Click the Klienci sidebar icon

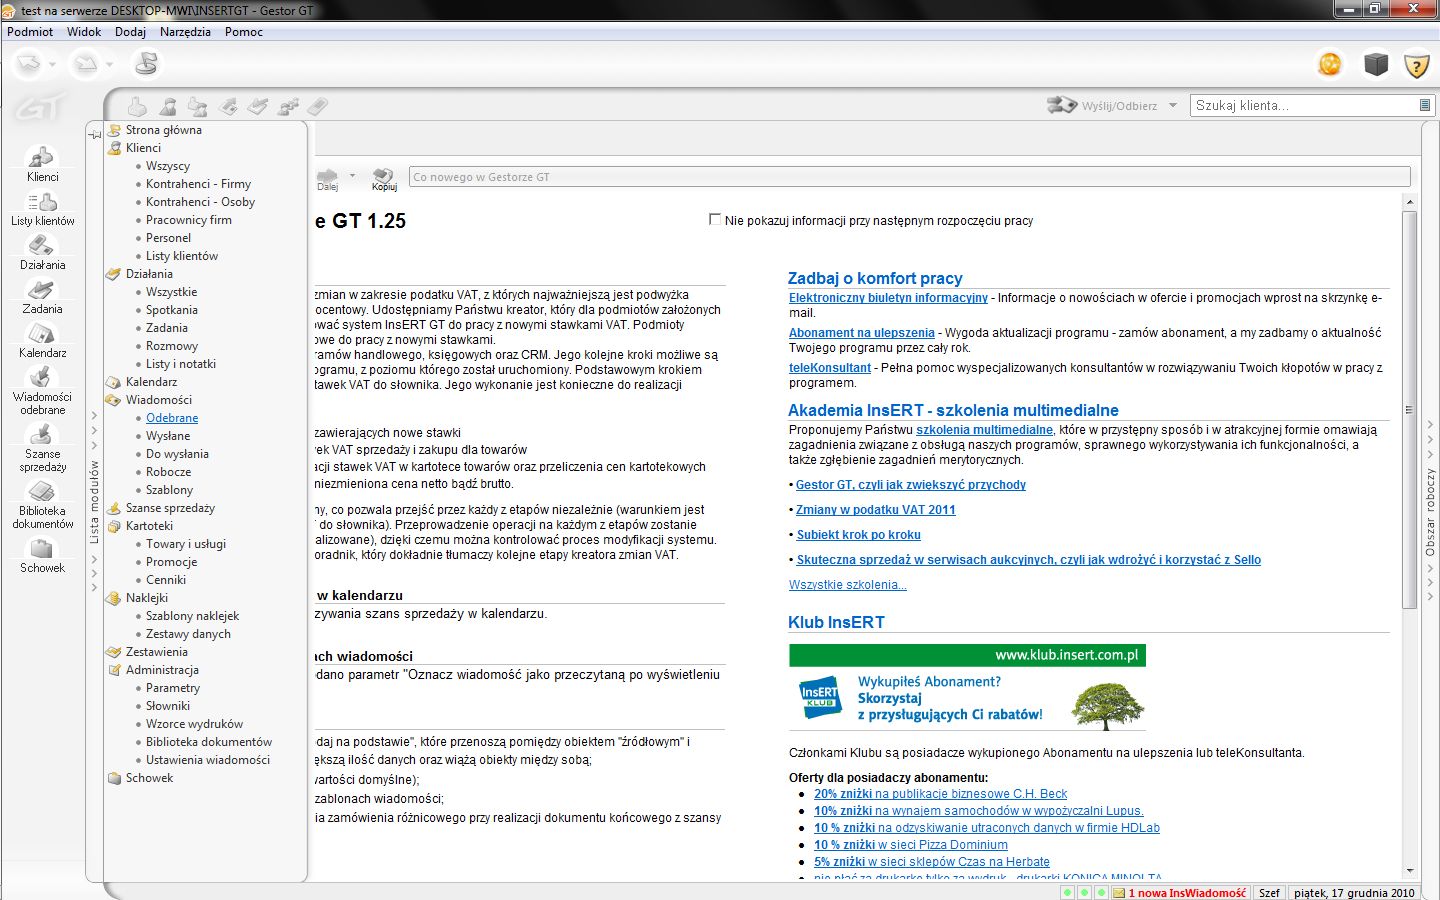point(42,164)
